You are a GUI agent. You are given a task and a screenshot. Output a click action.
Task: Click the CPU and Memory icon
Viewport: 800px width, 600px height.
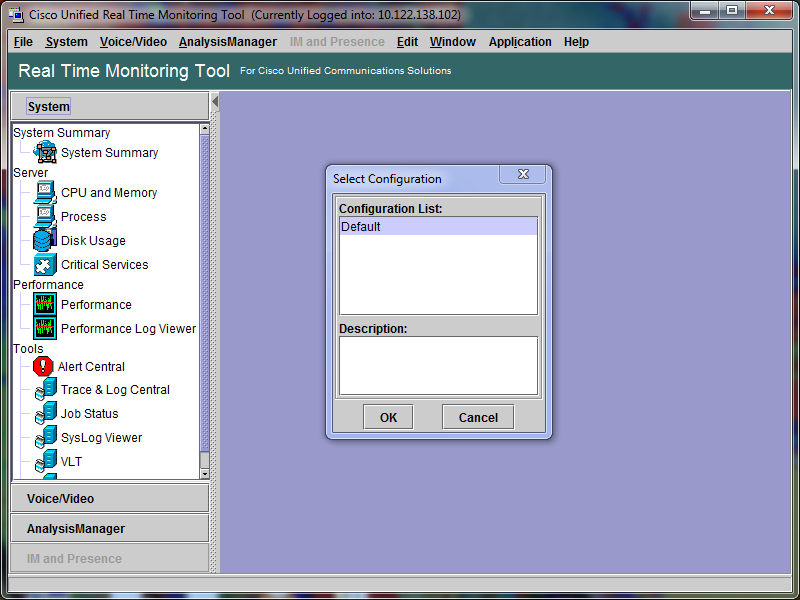(x=45, y=192)
